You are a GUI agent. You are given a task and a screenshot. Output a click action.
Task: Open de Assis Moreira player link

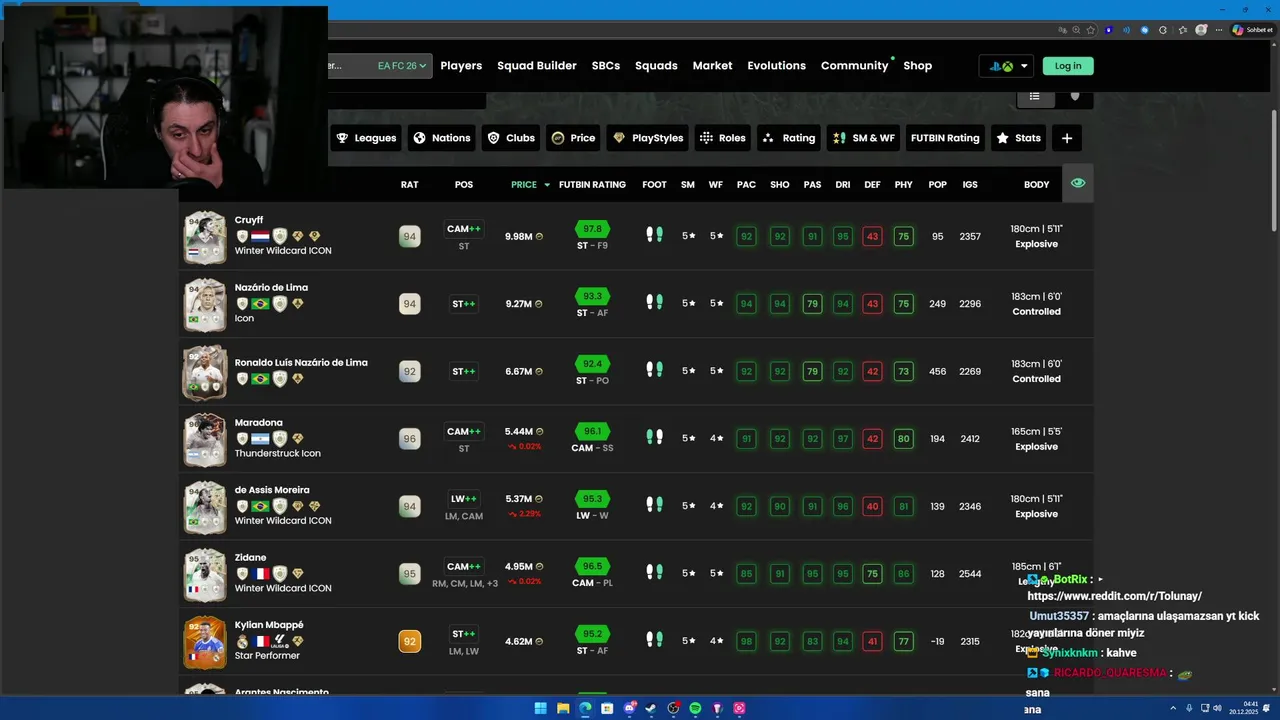272,490
